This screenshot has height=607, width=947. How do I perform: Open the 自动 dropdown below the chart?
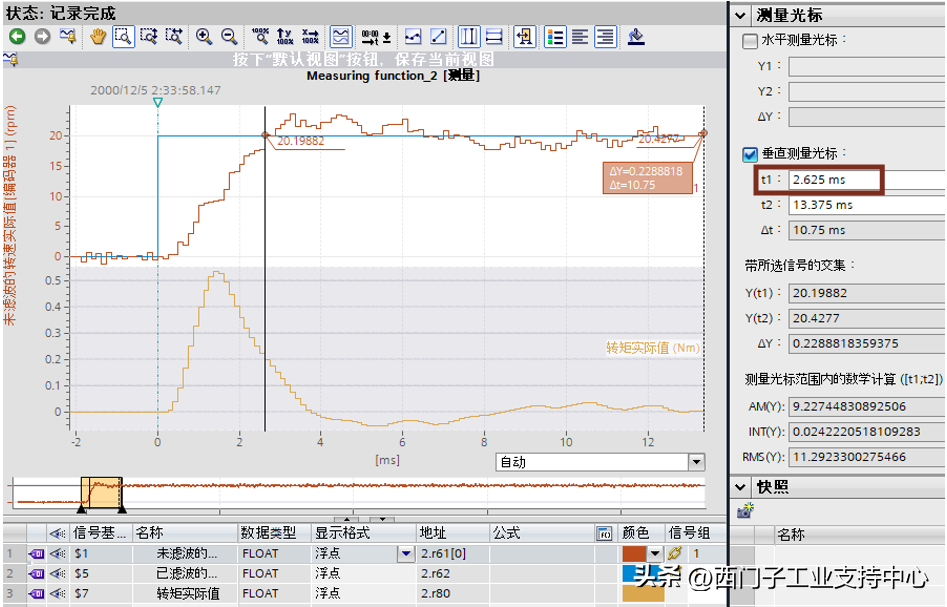coord(696,462)
